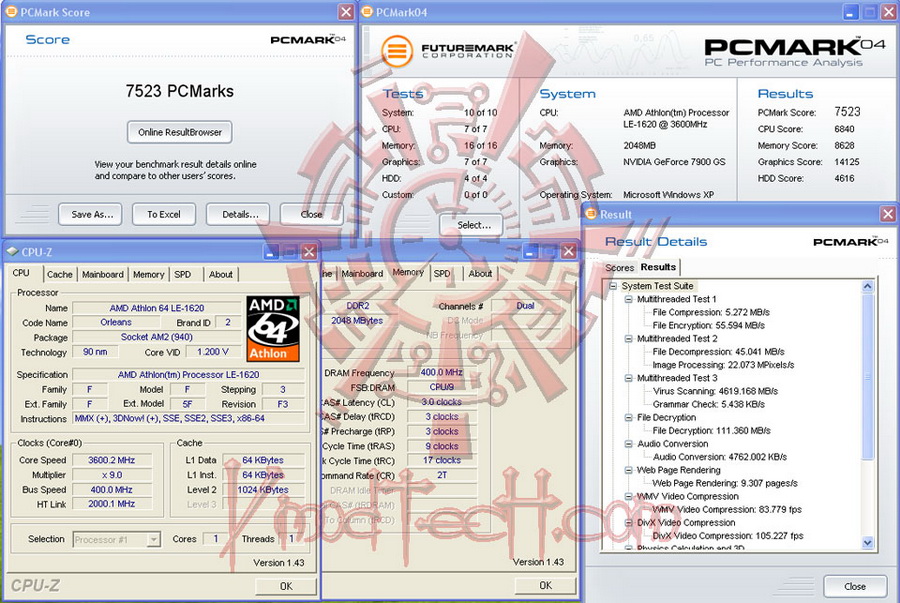Close the PCMark Score window
The image size is (900, 603).
pos(346,12)
